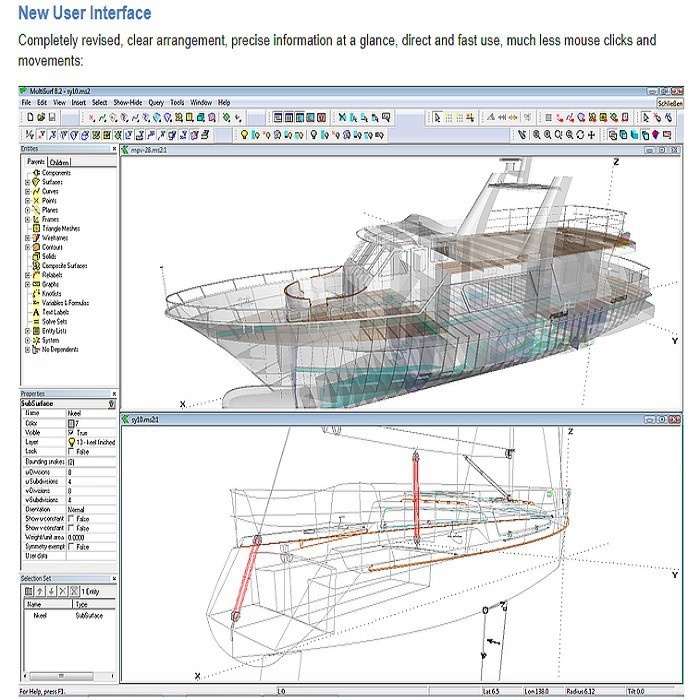Toggle the Lock checkbox in Properties
Screen dimensions: 700x700
71,451
